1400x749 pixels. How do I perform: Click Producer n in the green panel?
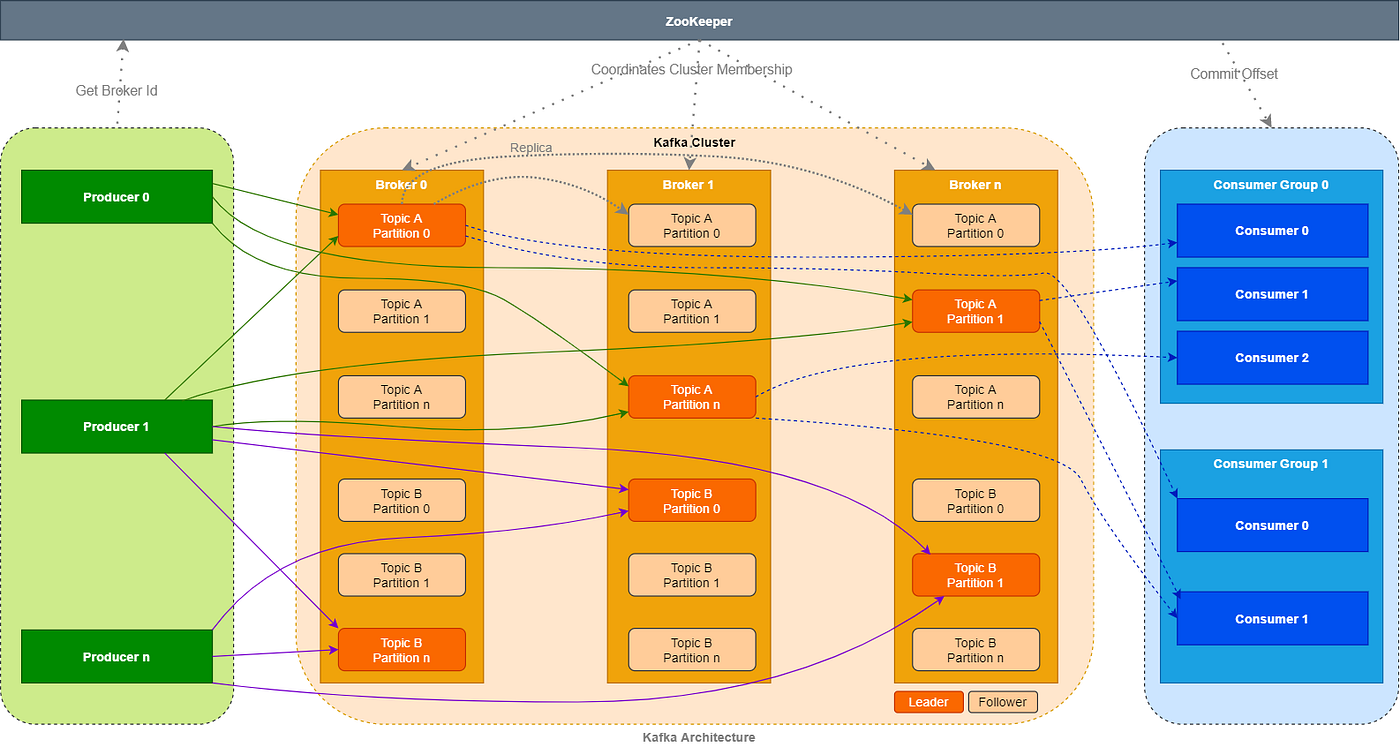click(x=116, y=656)
